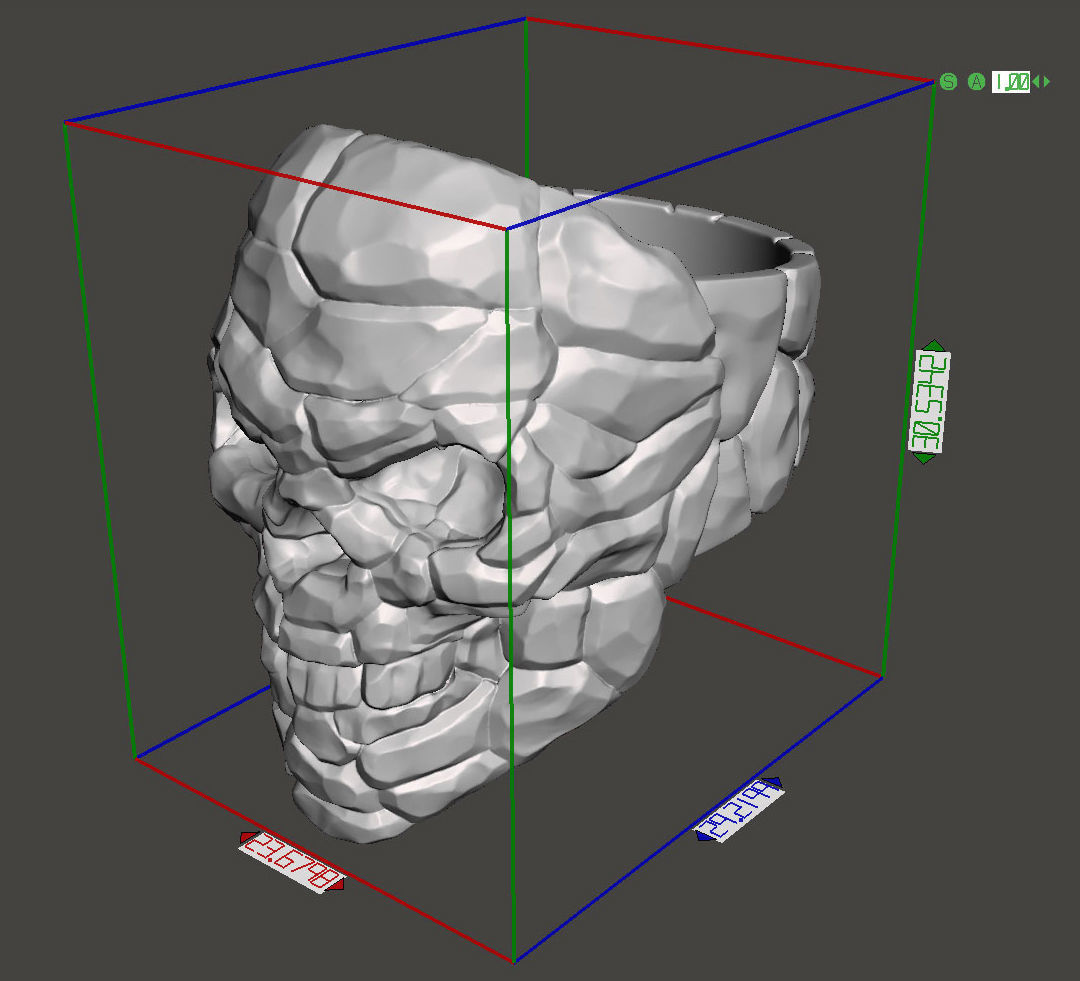Image resolution: width=1080 pixels, height=981 pixels.
Task: Click the blue 28.2194 dimension value
Action: coord(739,810)
